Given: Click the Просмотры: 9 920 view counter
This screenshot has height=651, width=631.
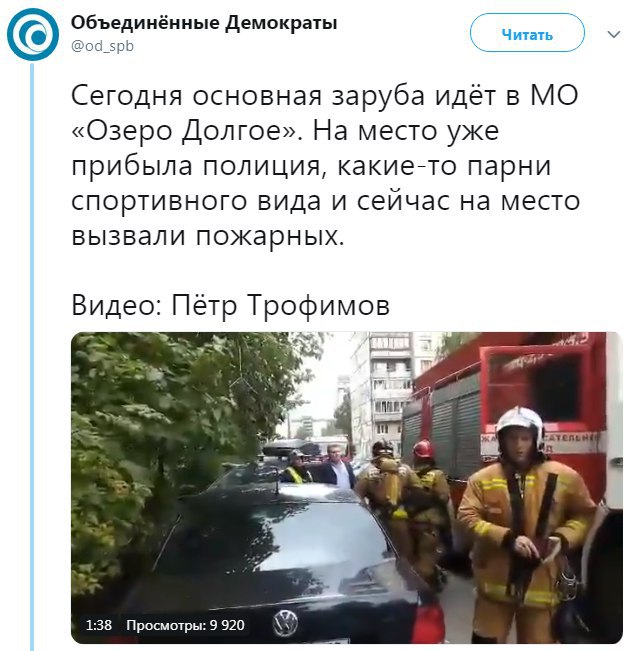Looking at the screenshot, I should [x=185, y=625].
